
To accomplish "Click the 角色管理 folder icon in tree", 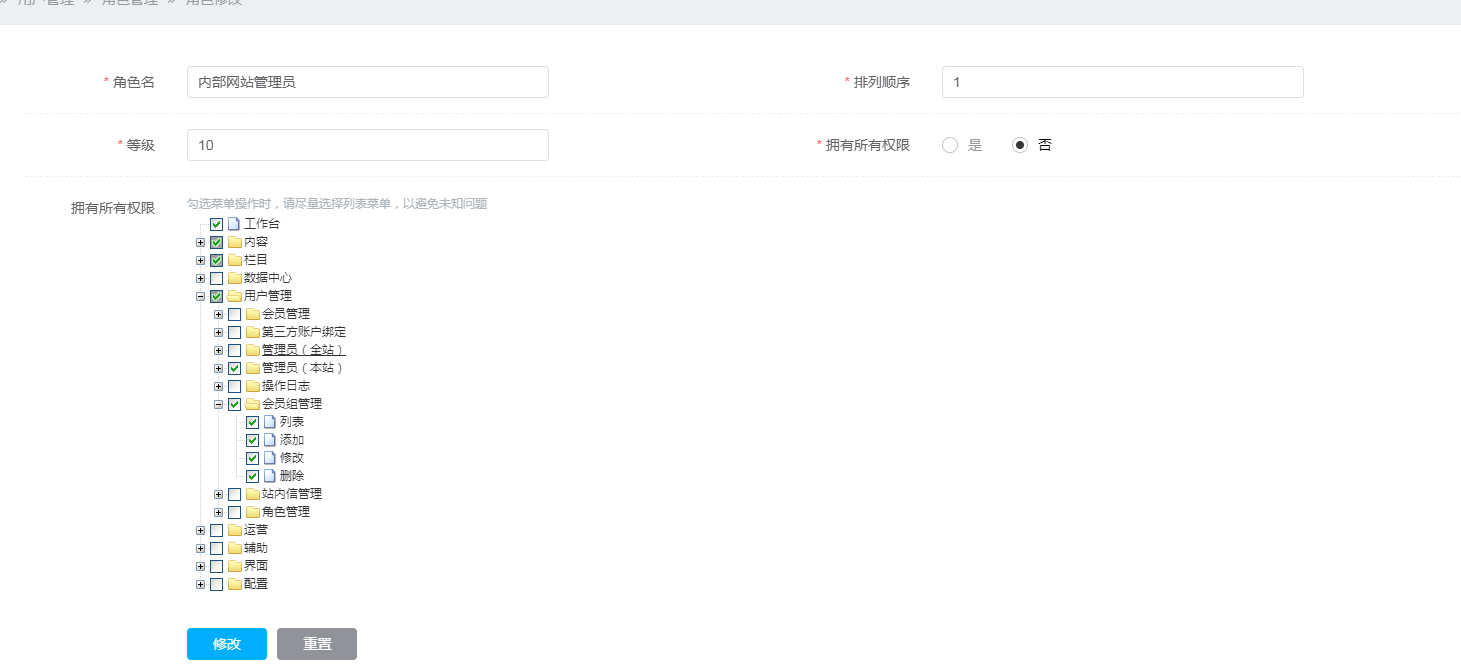I will [x=253, y=512].
